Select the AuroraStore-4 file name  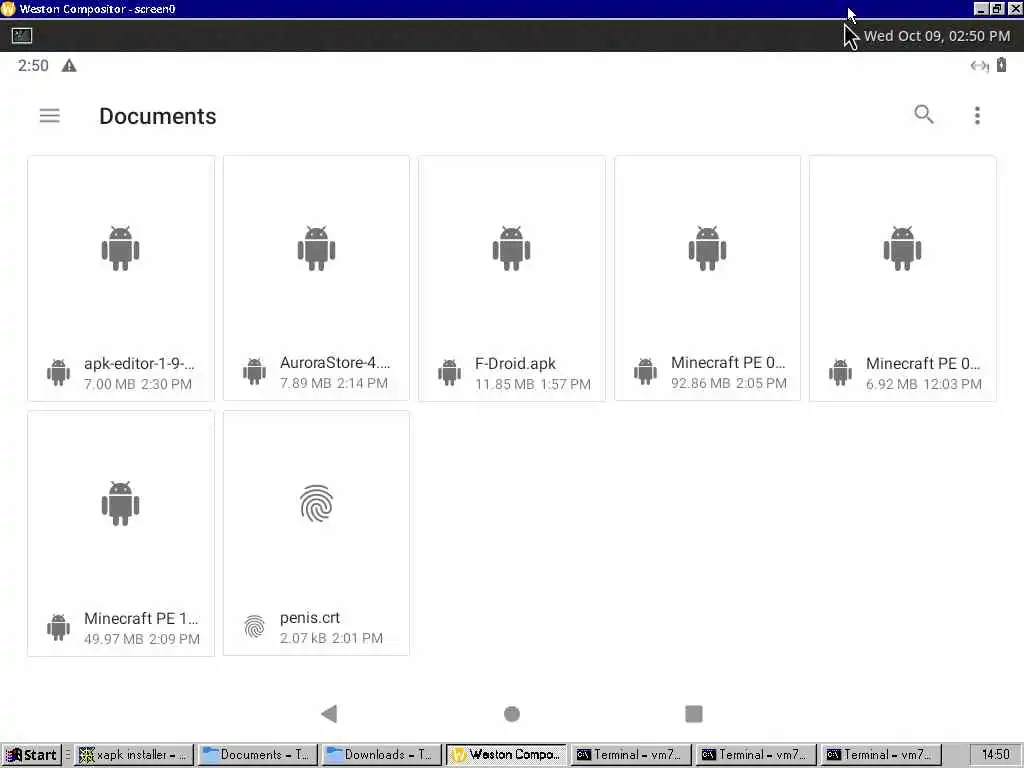click(x=334, y=363)
